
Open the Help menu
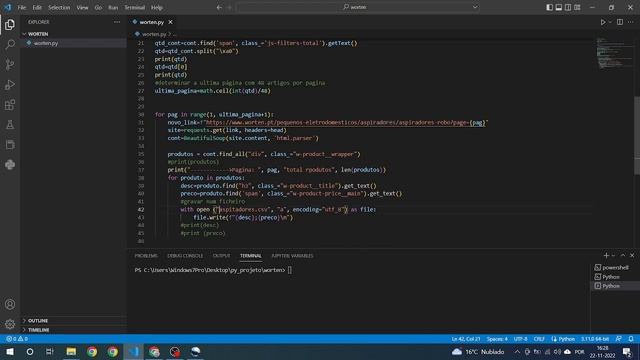coord(157,7)
